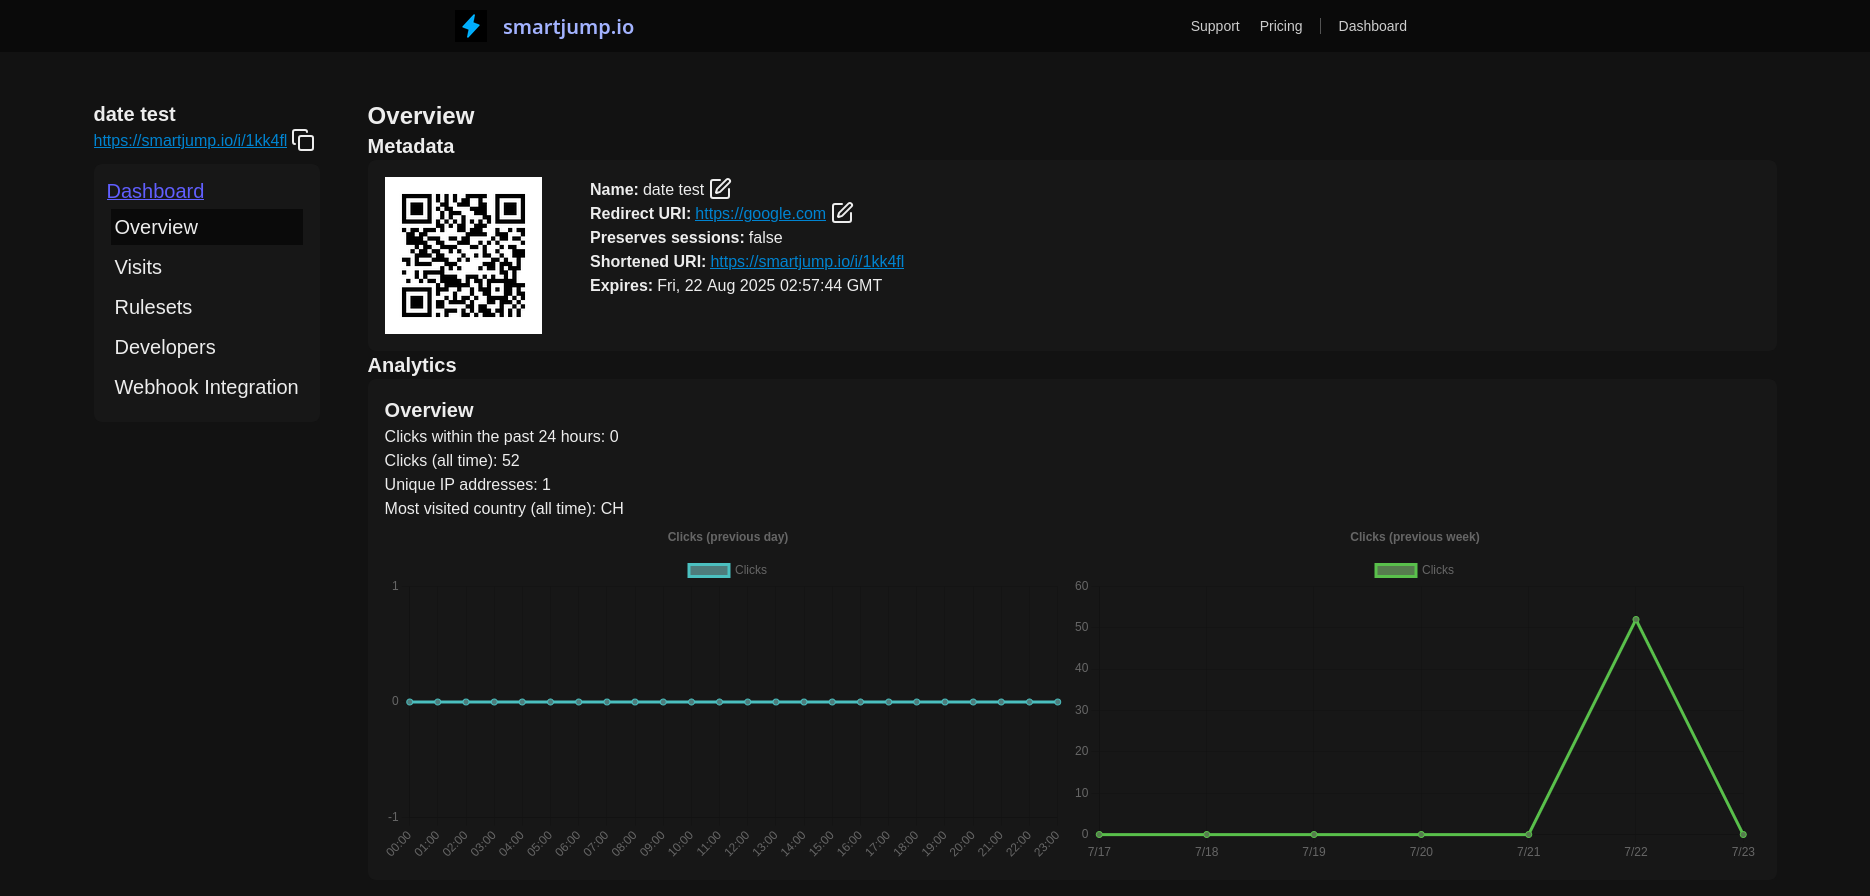
Task: Click 'Unique IP addresses: 1' text
Action: 467,484
